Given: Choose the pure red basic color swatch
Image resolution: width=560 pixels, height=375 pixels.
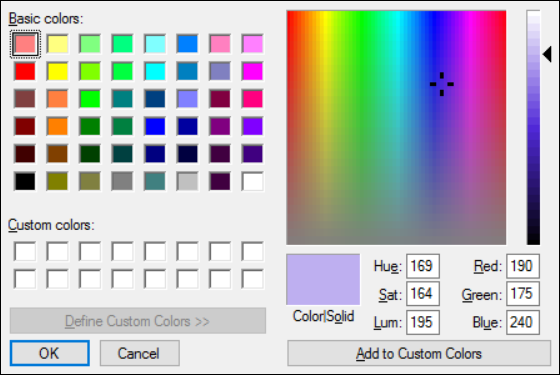Looking at the screenshot, I should coord(25,71).
